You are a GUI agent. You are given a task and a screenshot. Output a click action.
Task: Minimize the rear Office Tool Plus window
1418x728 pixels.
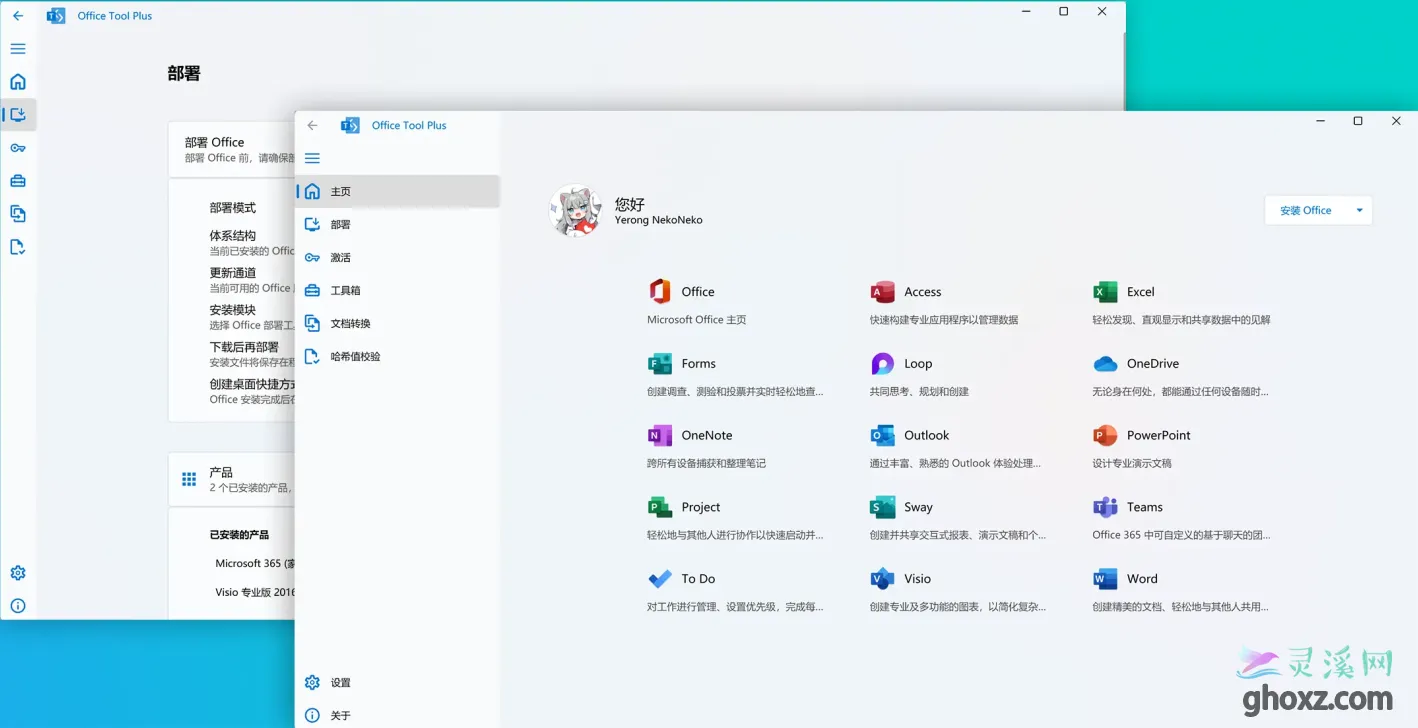tap(1026, 11)
